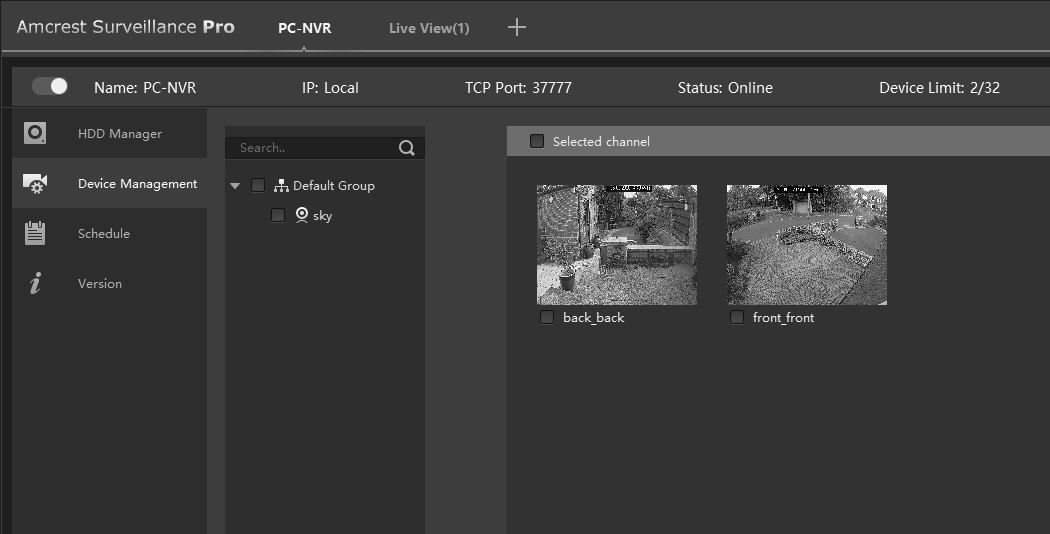
Task: Click the back_back channel label
Action: pyautogui.click(x=593, y=318)
